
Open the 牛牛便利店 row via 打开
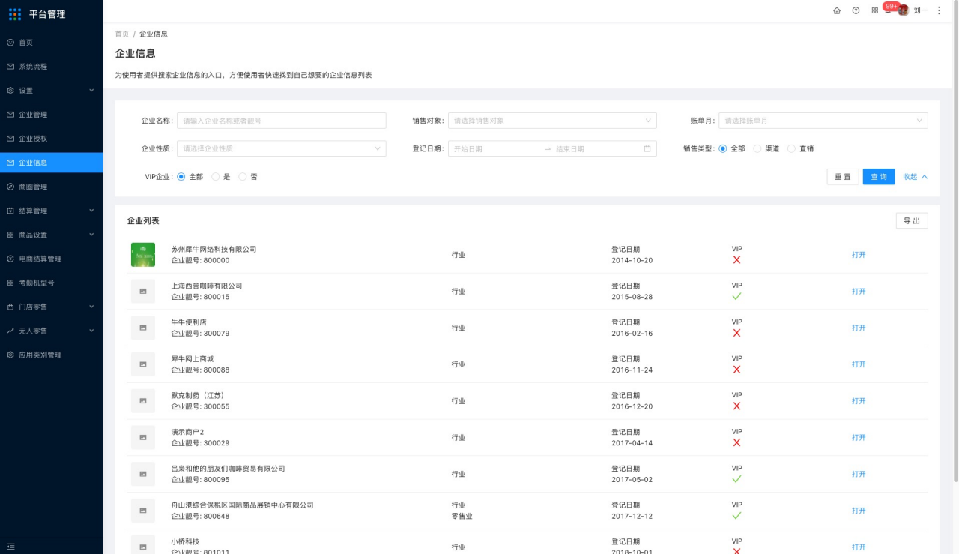click(859, 328)
